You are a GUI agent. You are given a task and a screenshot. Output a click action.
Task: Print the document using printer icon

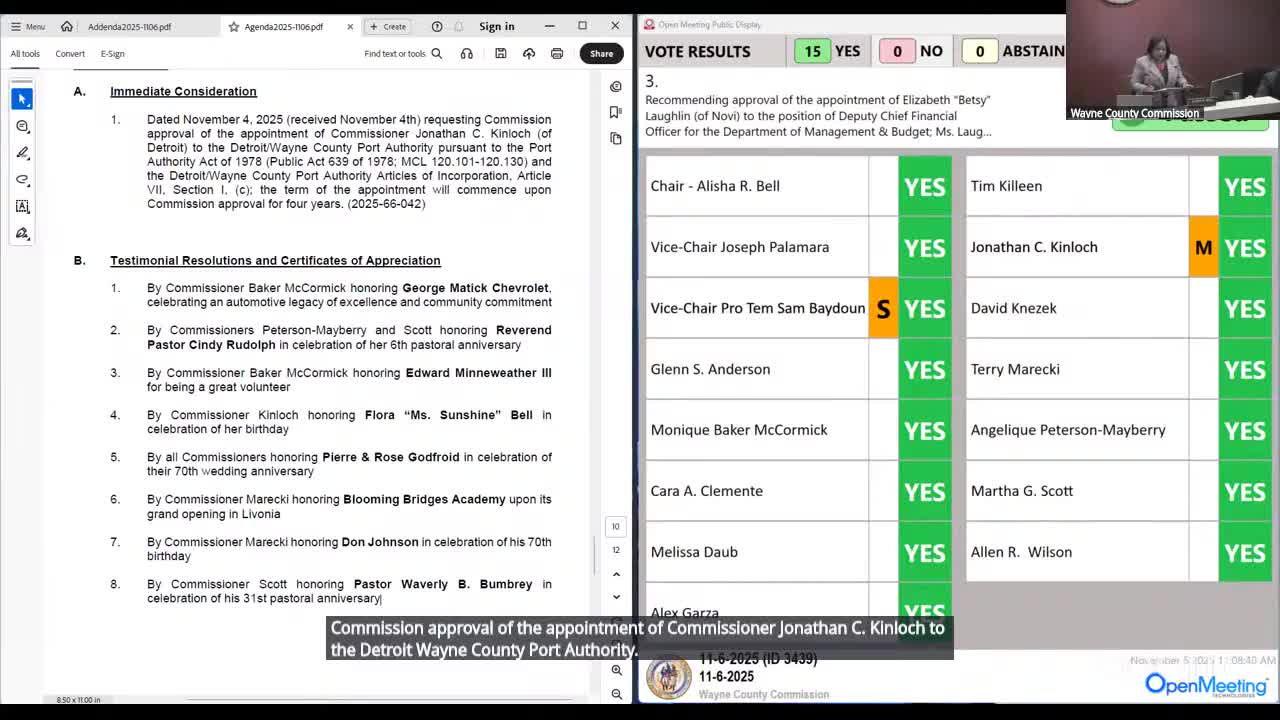pyautogui.click(x=557, y=53)
